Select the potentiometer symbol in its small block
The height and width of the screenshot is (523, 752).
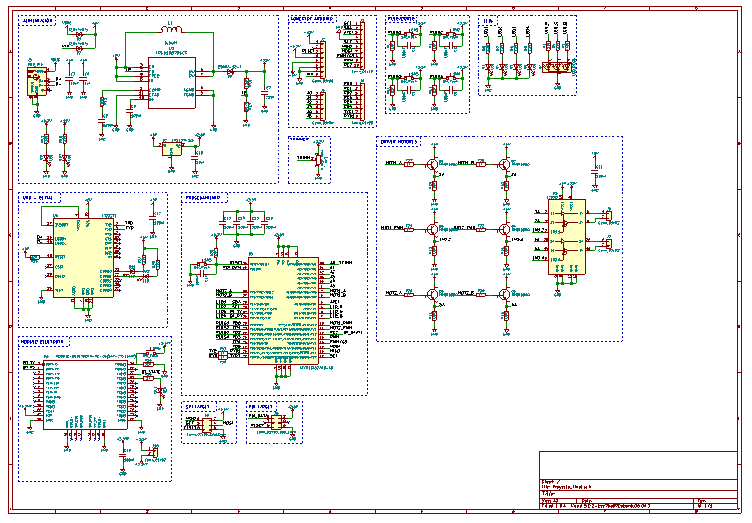pyautogui.click(x=318, y=159)
